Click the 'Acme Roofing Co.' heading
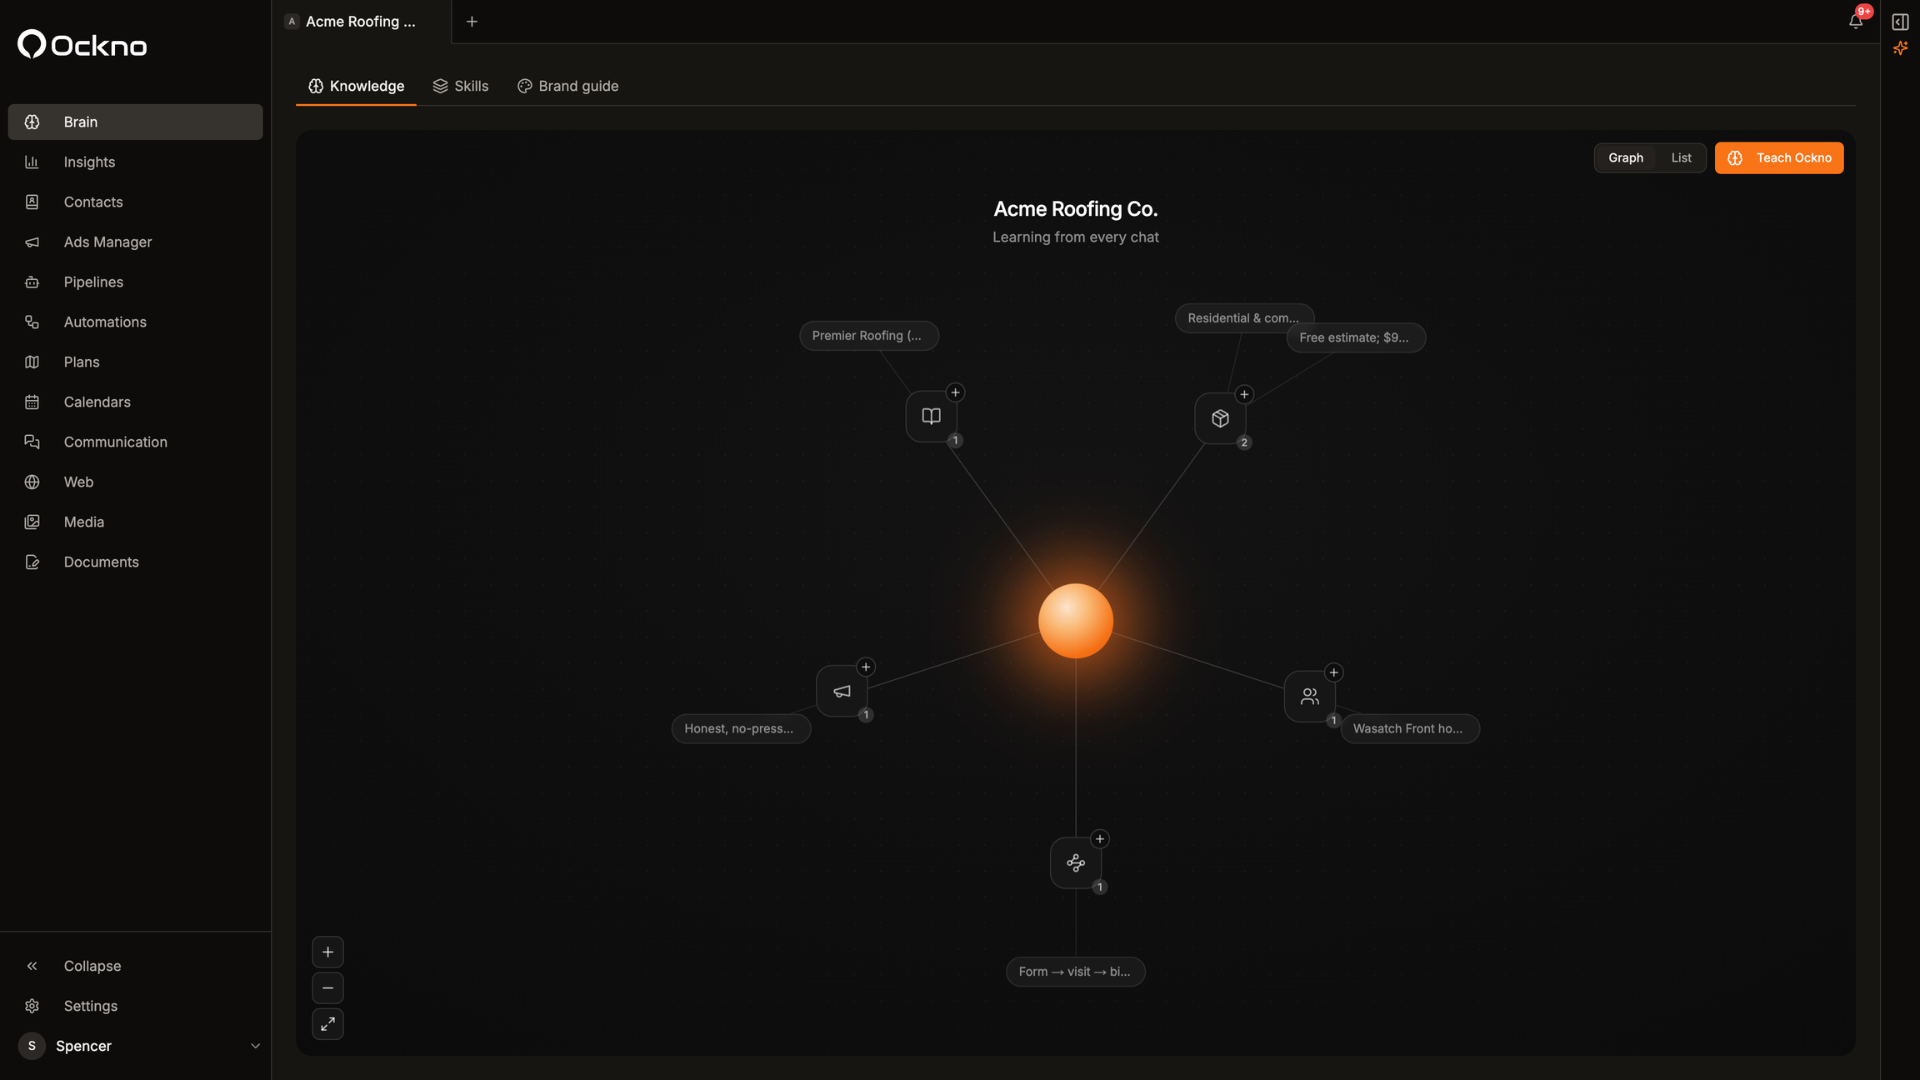 coord(1075,209)
